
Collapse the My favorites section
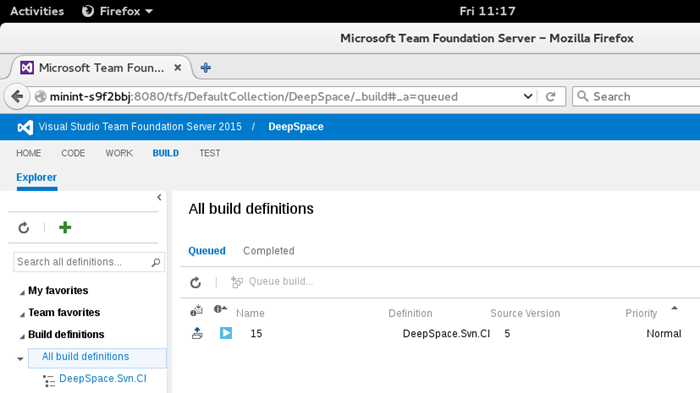point(22,293)
